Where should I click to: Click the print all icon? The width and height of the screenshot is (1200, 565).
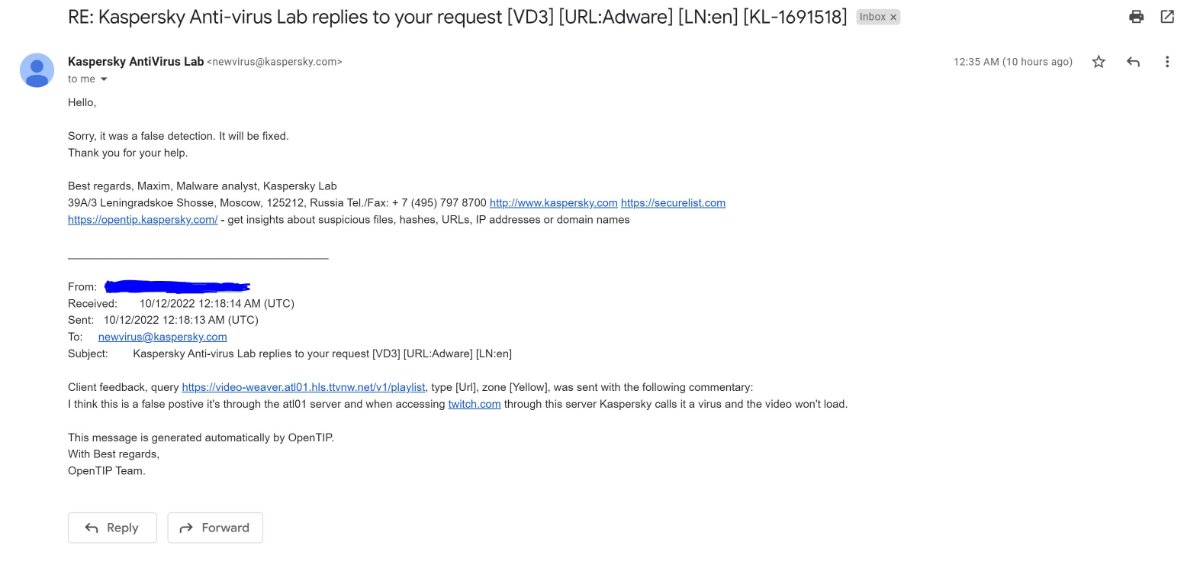(1136, 17)
